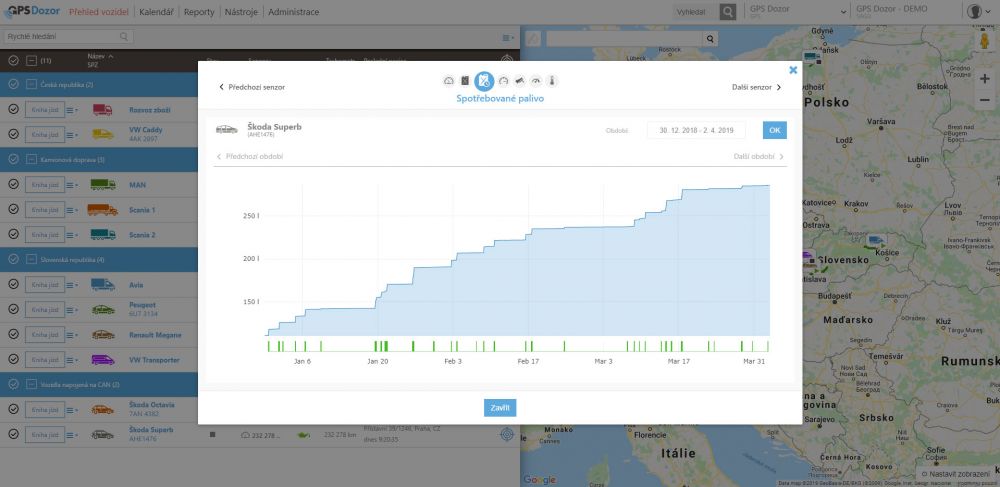Click the Období date range field
Viewport: 1000px width, 487px height.
[696, 130]
